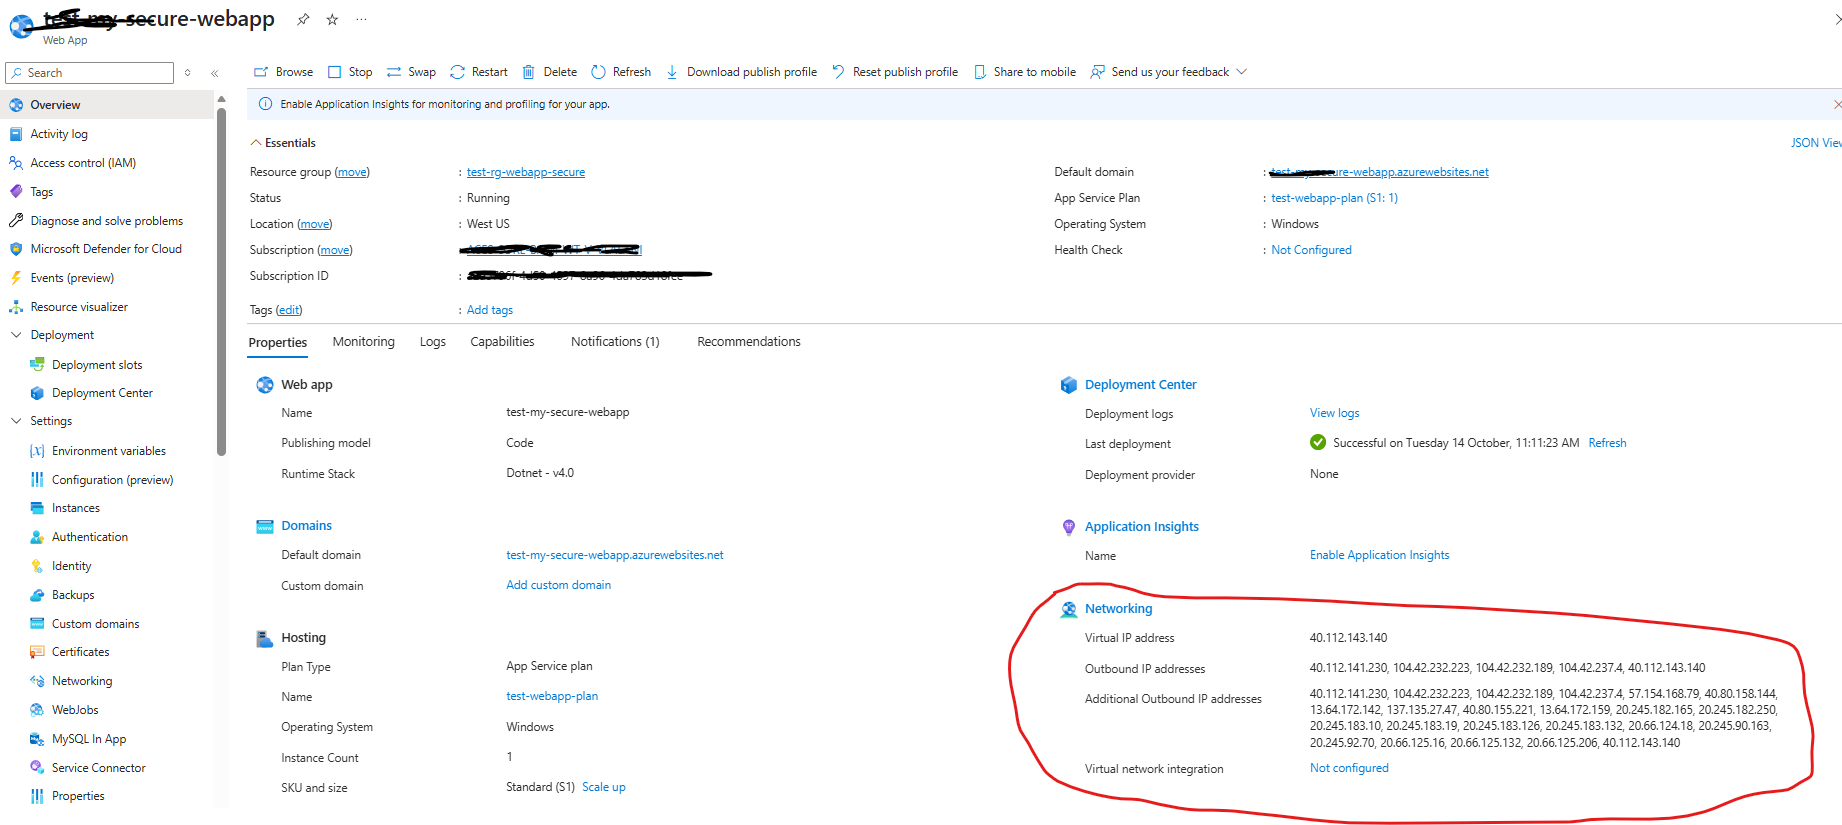
Task: Toggle sidebar expand/collapse all arrows
Action: click(187, 73)
